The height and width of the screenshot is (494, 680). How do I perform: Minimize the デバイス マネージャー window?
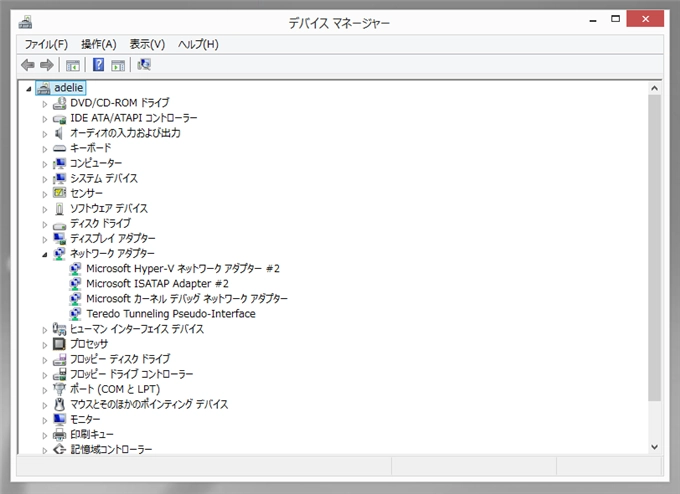click(x=593, y=20)
